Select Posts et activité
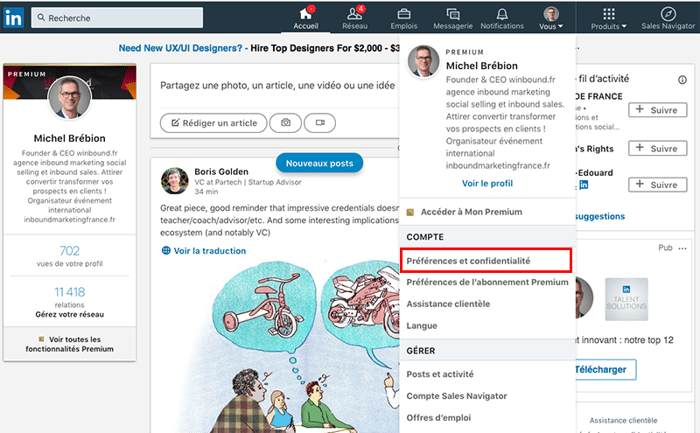This screenshot has width=700, height=433. coord(440,374)
